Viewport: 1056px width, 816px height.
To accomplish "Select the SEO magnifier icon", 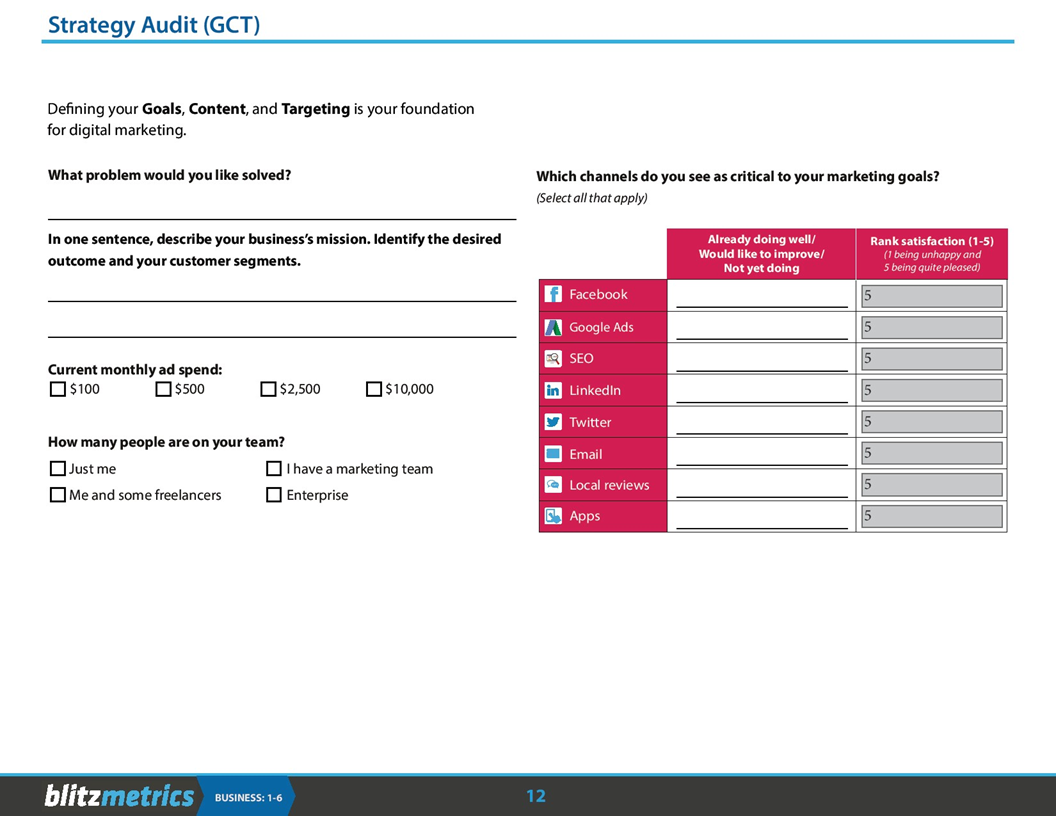I will point(553,358).
